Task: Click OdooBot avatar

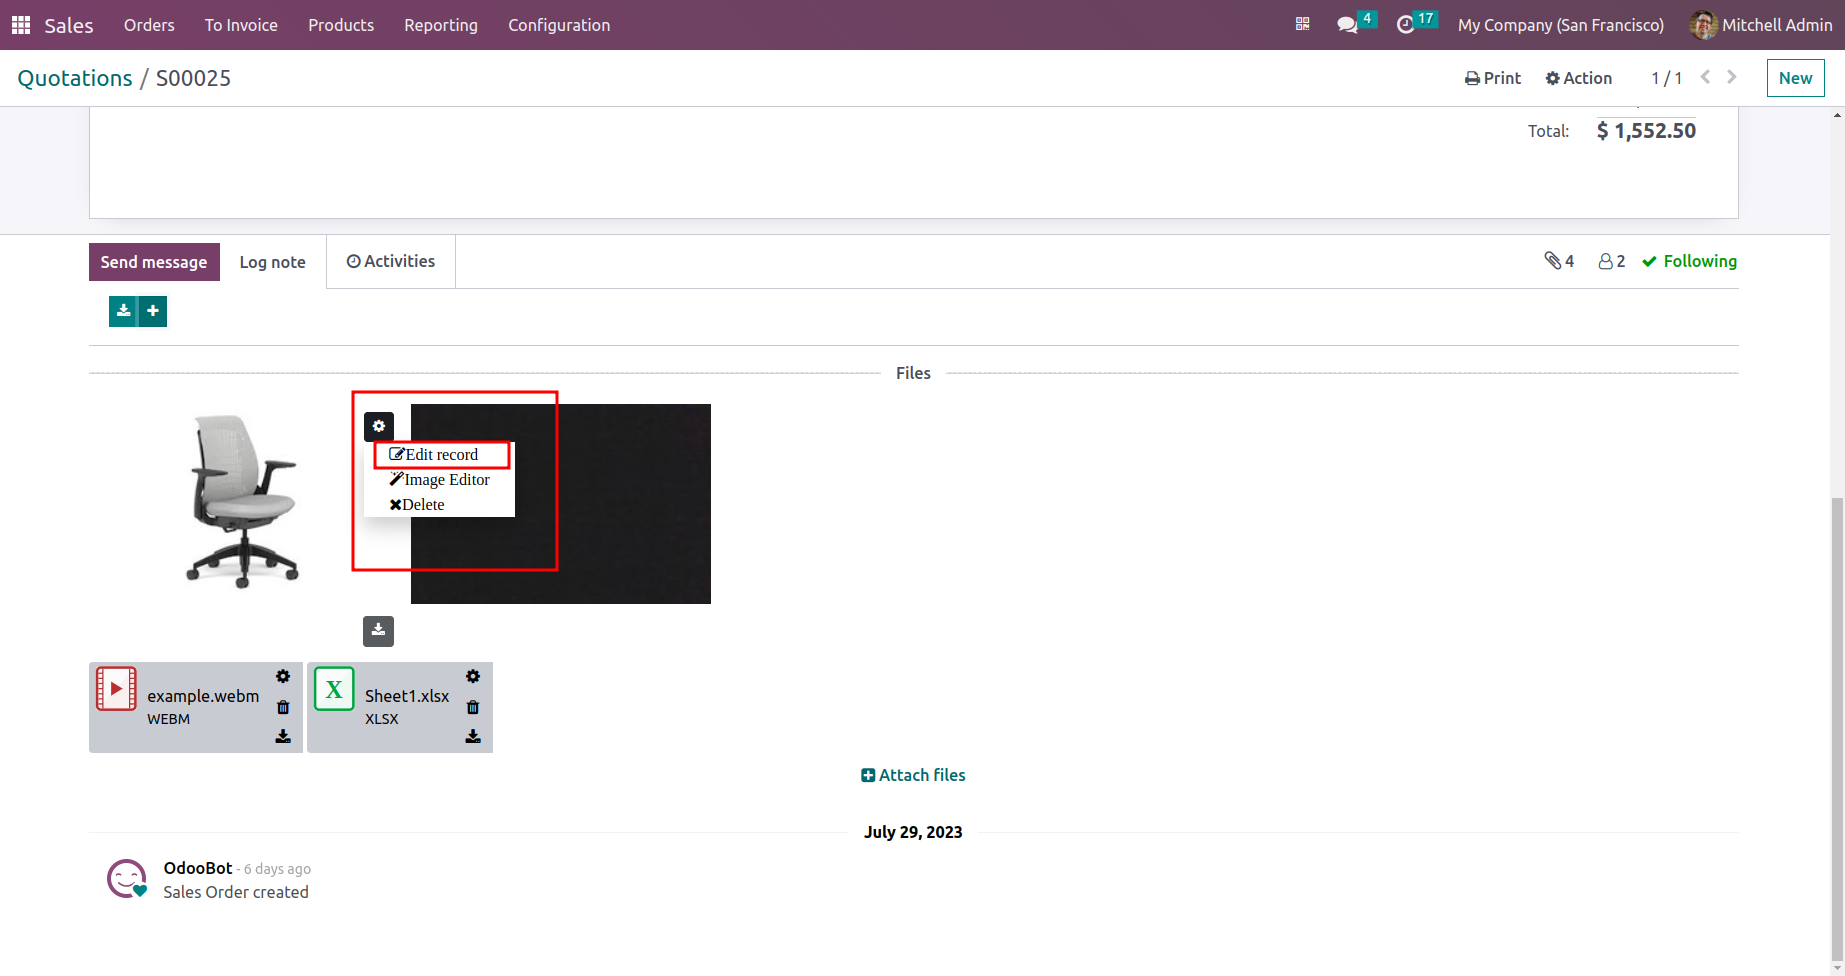Action: click(127, 879)
